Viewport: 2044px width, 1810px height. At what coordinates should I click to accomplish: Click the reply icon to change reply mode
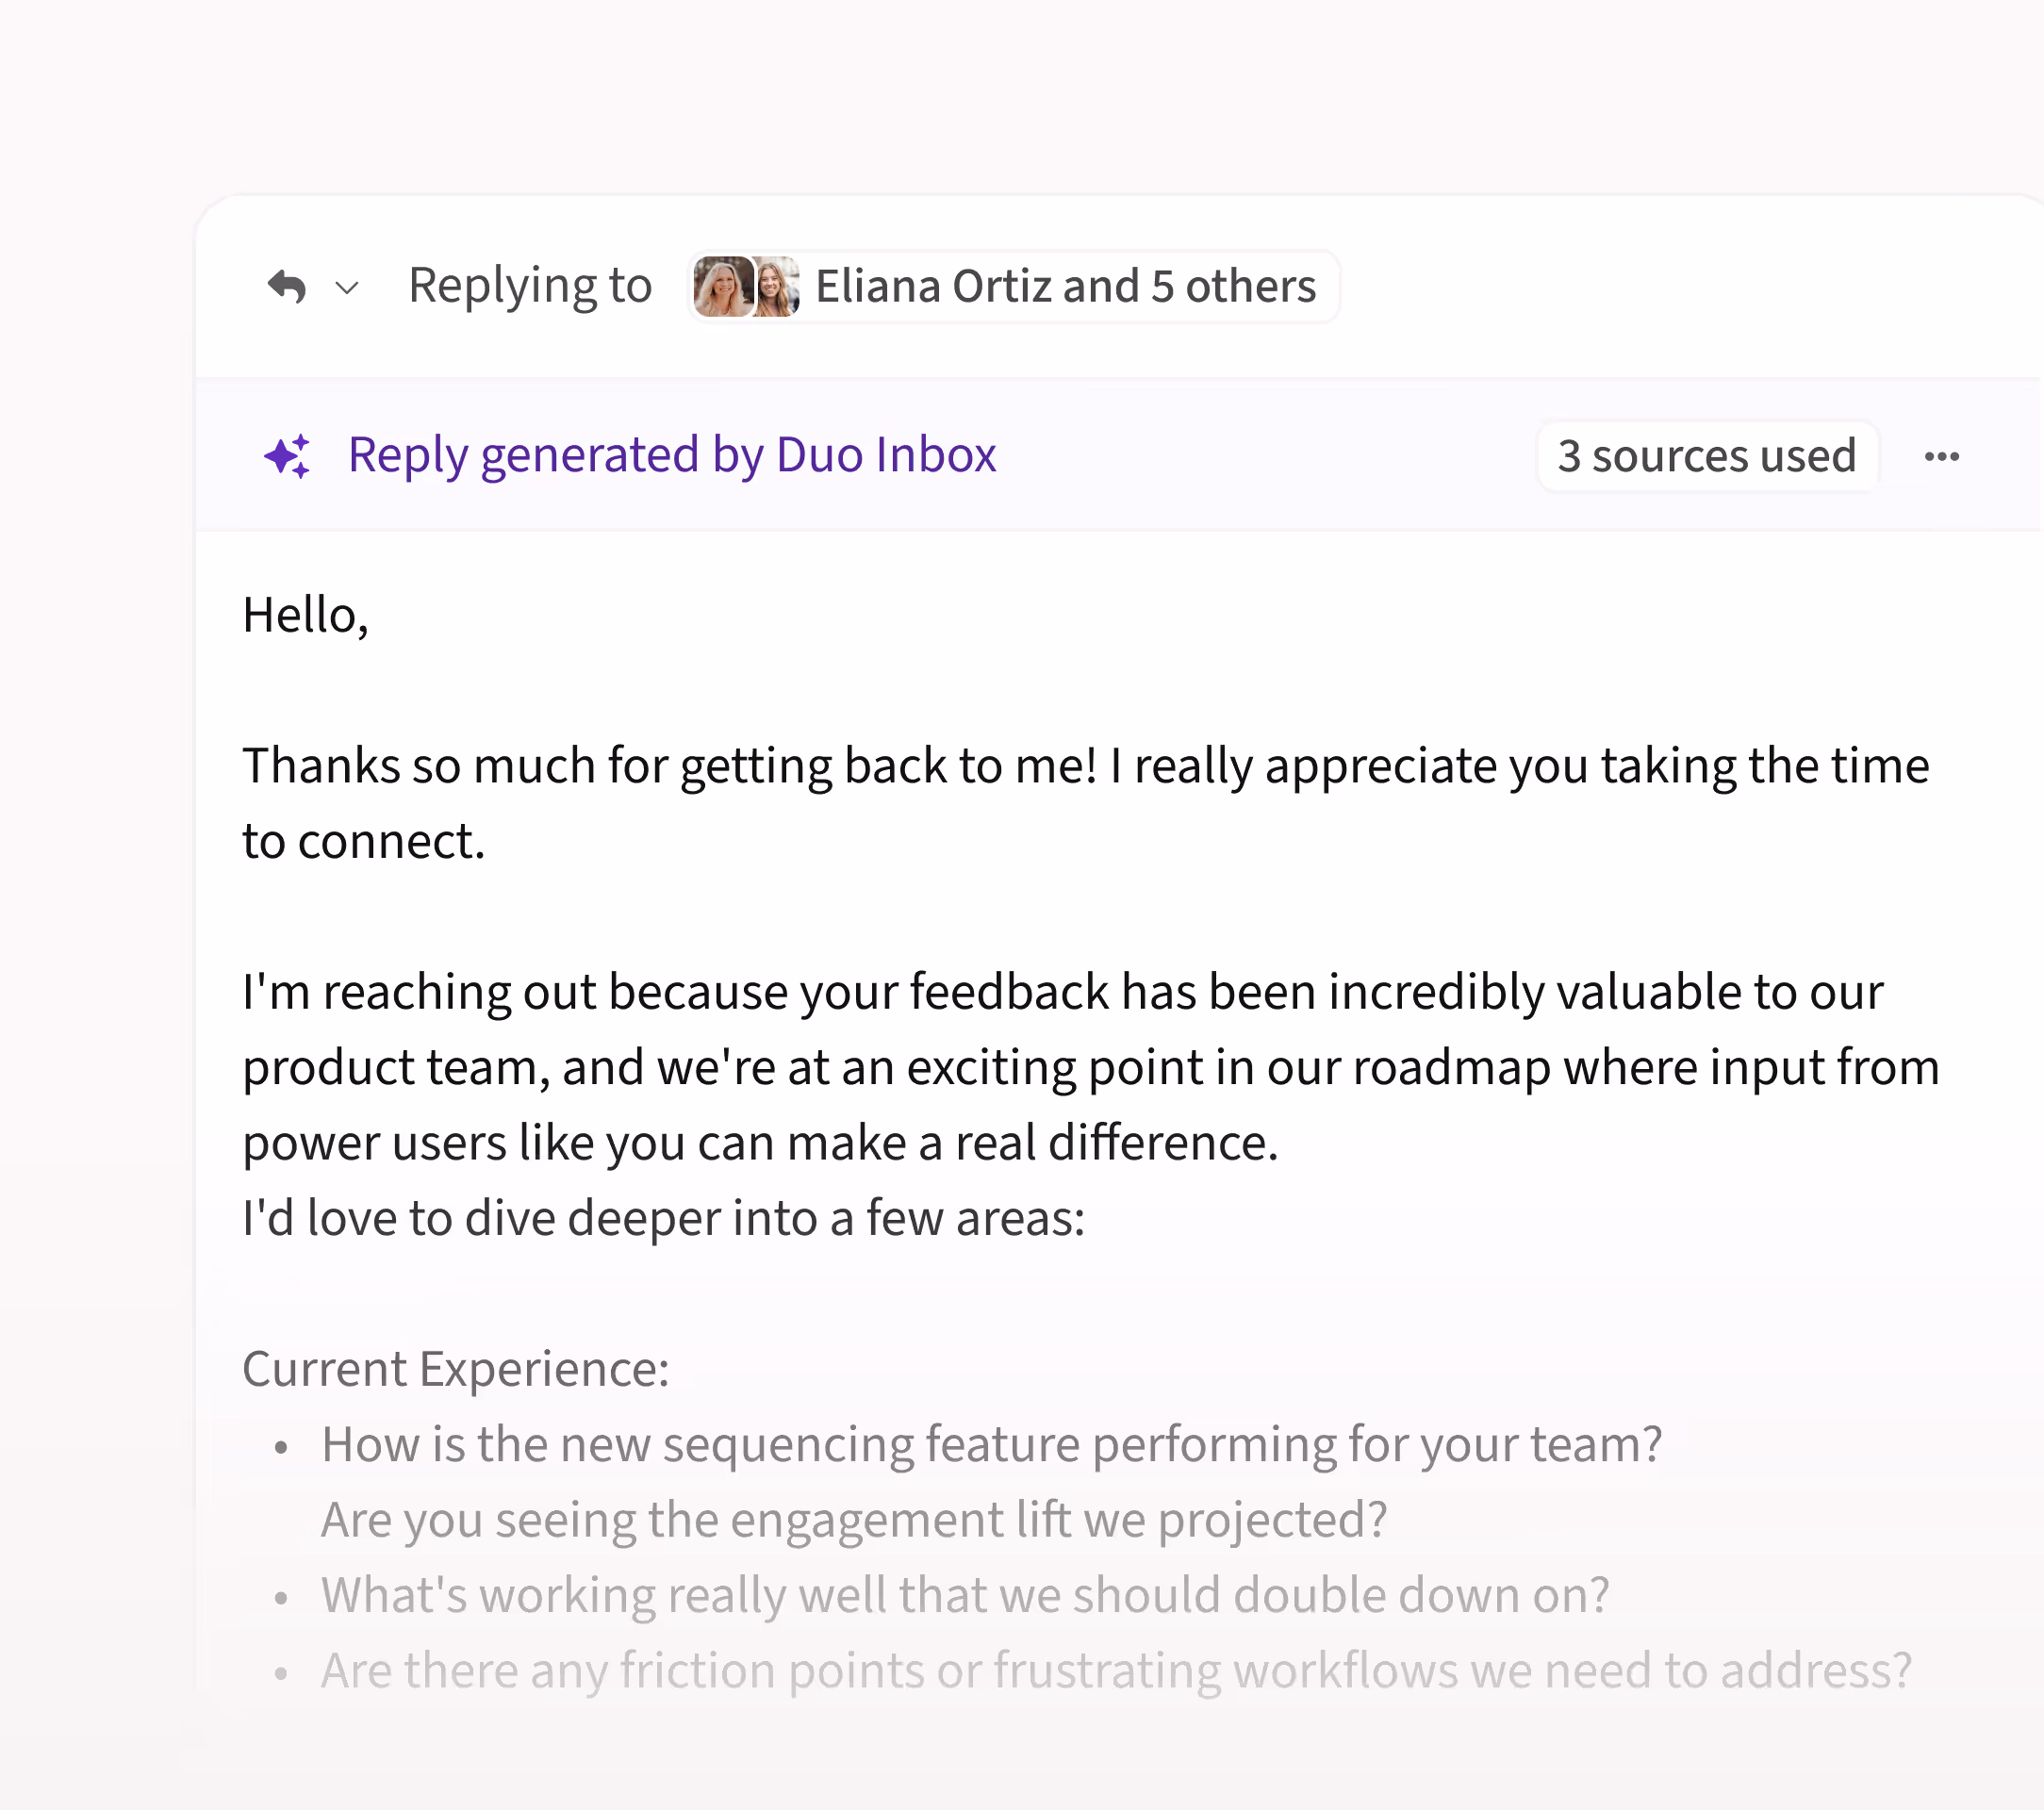[x=288, y=287]
